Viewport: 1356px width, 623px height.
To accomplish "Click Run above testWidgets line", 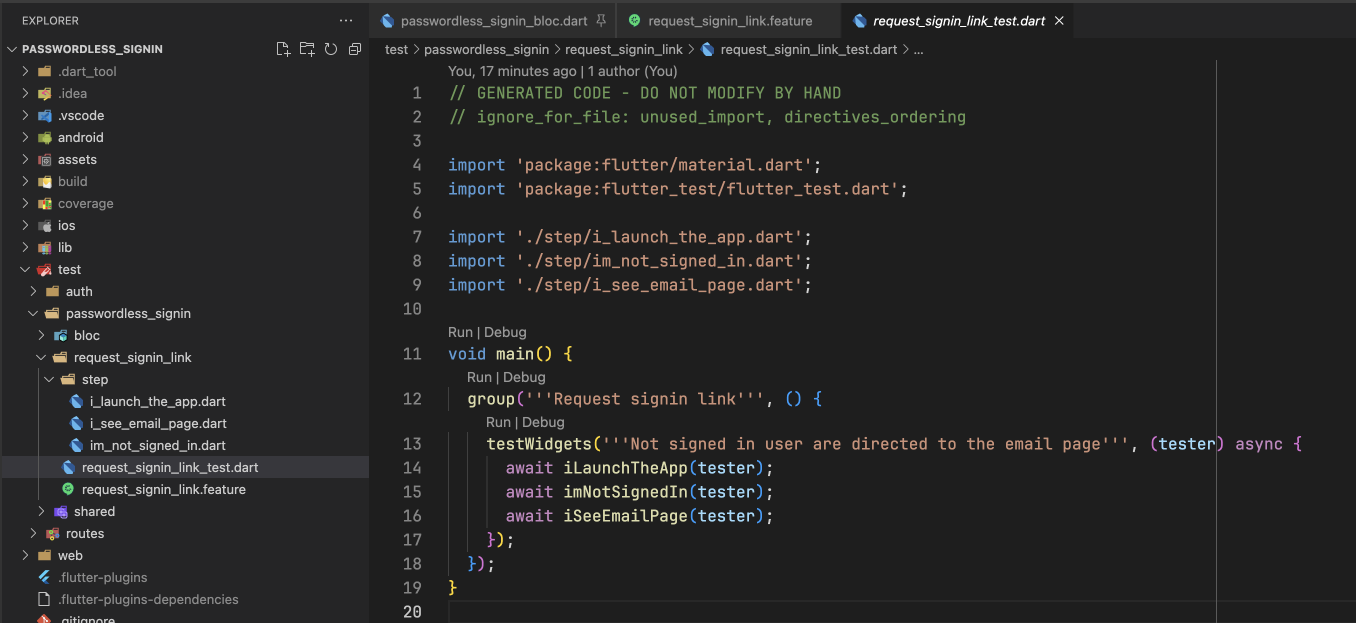I will (498, 422).
